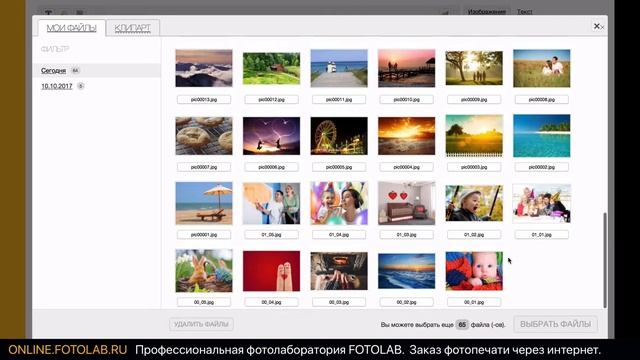Filter files by Сегодня
The height and width of the screenshot is (360, 640).
tap(53, 70)
